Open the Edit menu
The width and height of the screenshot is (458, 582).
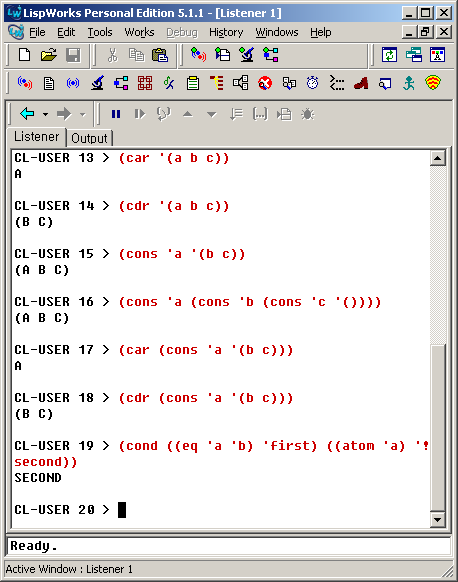coord(66,33)
